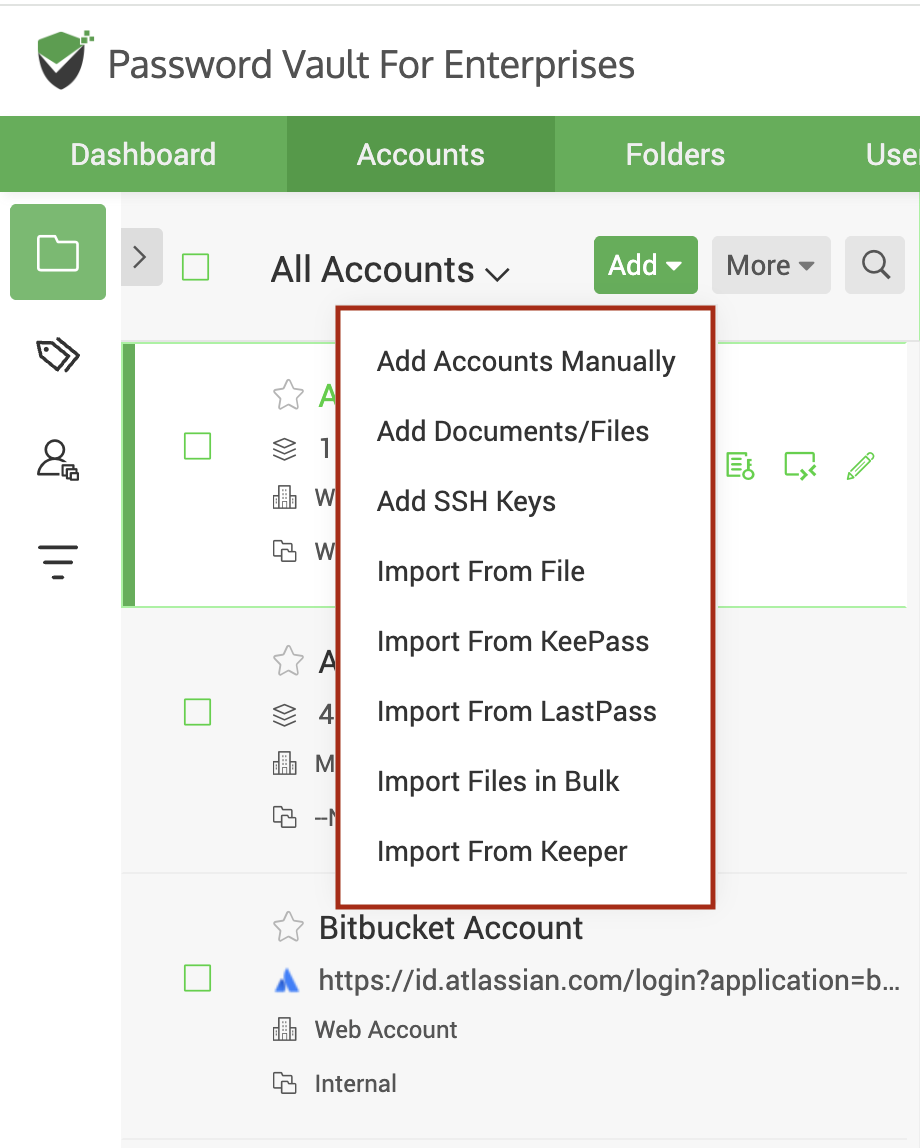Open the More dropdown button
Image resolution: width=920 pixels, height=1148 pixels.
770,265
